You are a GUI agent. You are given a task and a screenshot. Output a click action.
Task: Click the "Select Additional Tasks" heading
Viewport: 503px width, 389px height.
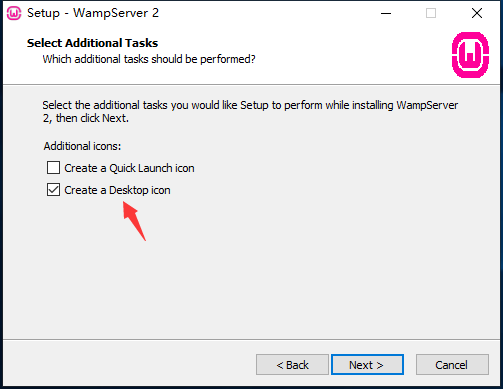pos(92,43)
